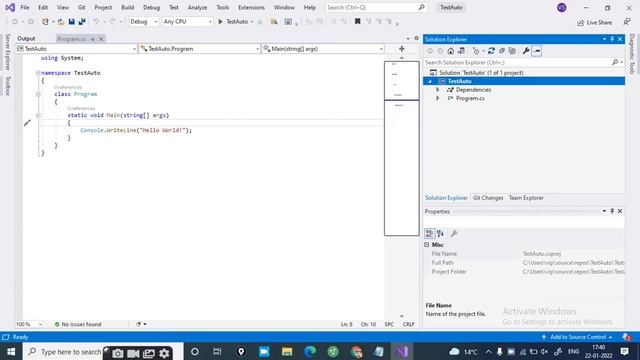The image size is (640, 360).
Task: Toggle pin on the Program.cs tab
Action: point(93,39)
